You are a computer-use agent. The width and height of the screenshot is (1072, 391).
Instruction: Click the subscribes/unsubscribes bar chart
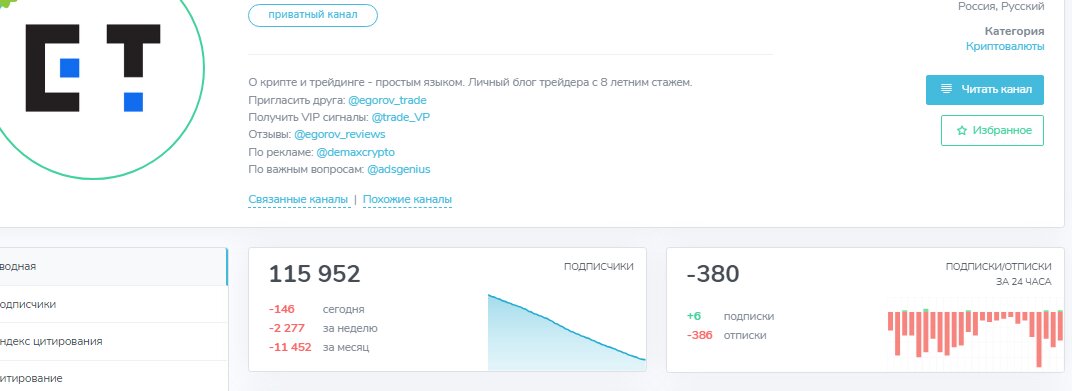click(975, 338)
